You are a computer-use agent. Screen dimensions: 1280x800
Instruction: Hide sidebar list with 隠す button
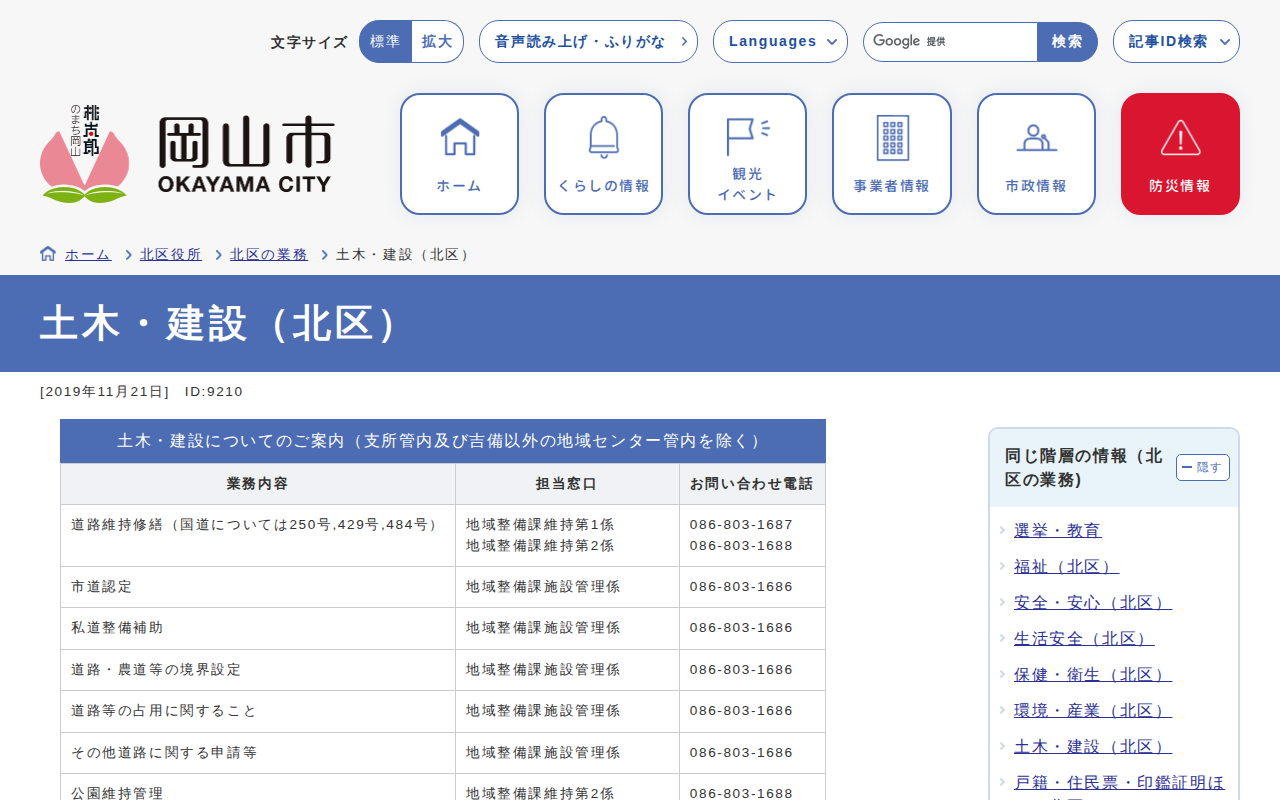(x=1202, y=467)
